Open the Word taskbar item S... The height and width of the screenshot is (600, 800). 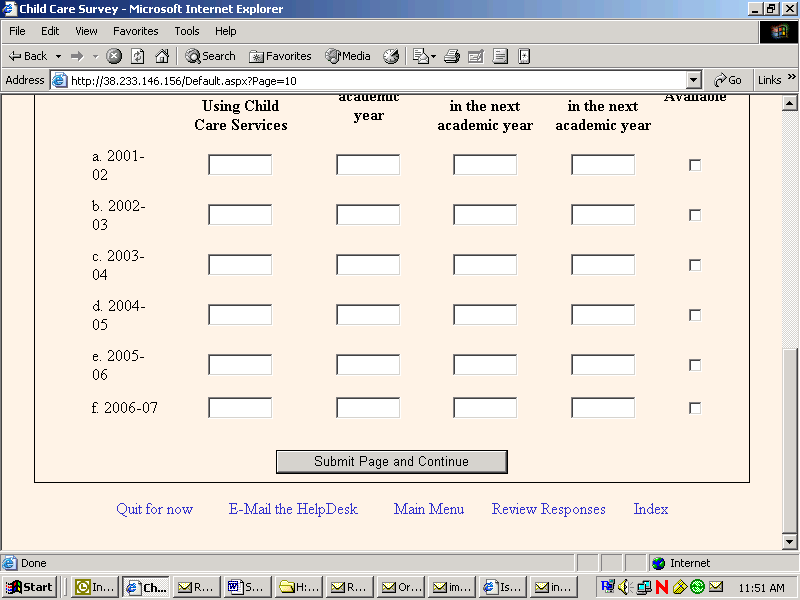point(247,587)
